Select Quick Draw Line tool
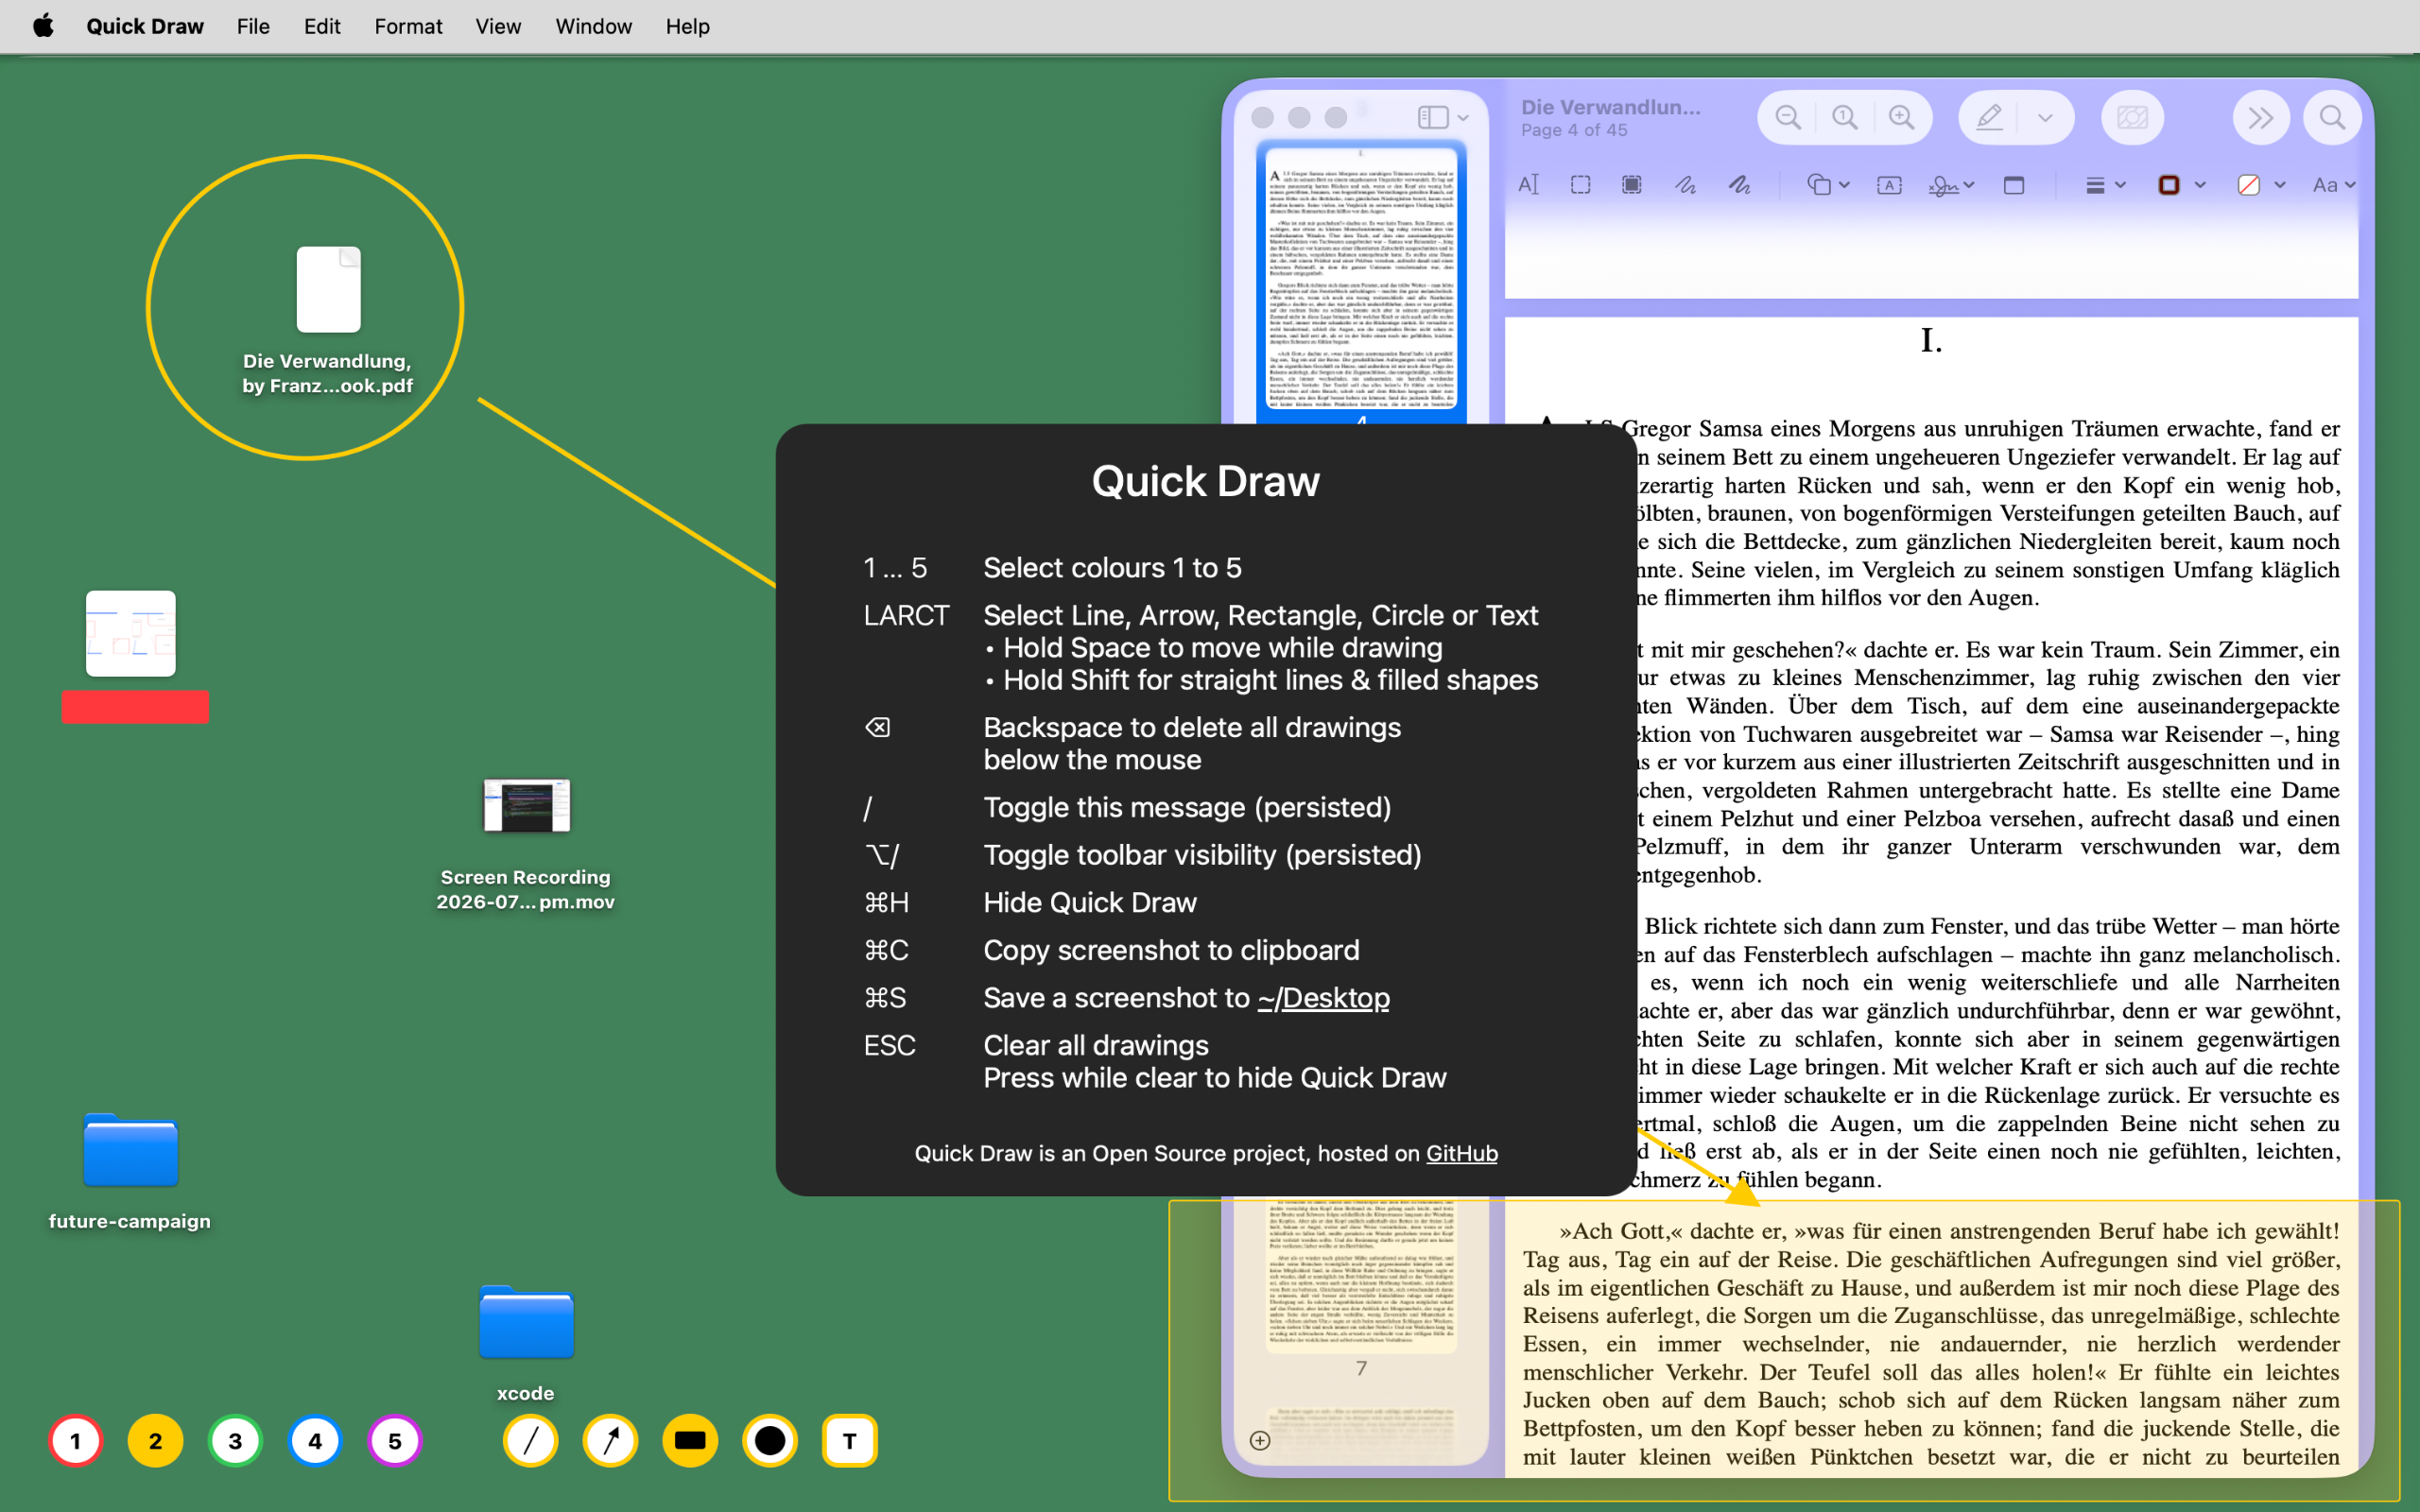Viewport: 2420px width, 1512px height. [x=530, y=1441]
